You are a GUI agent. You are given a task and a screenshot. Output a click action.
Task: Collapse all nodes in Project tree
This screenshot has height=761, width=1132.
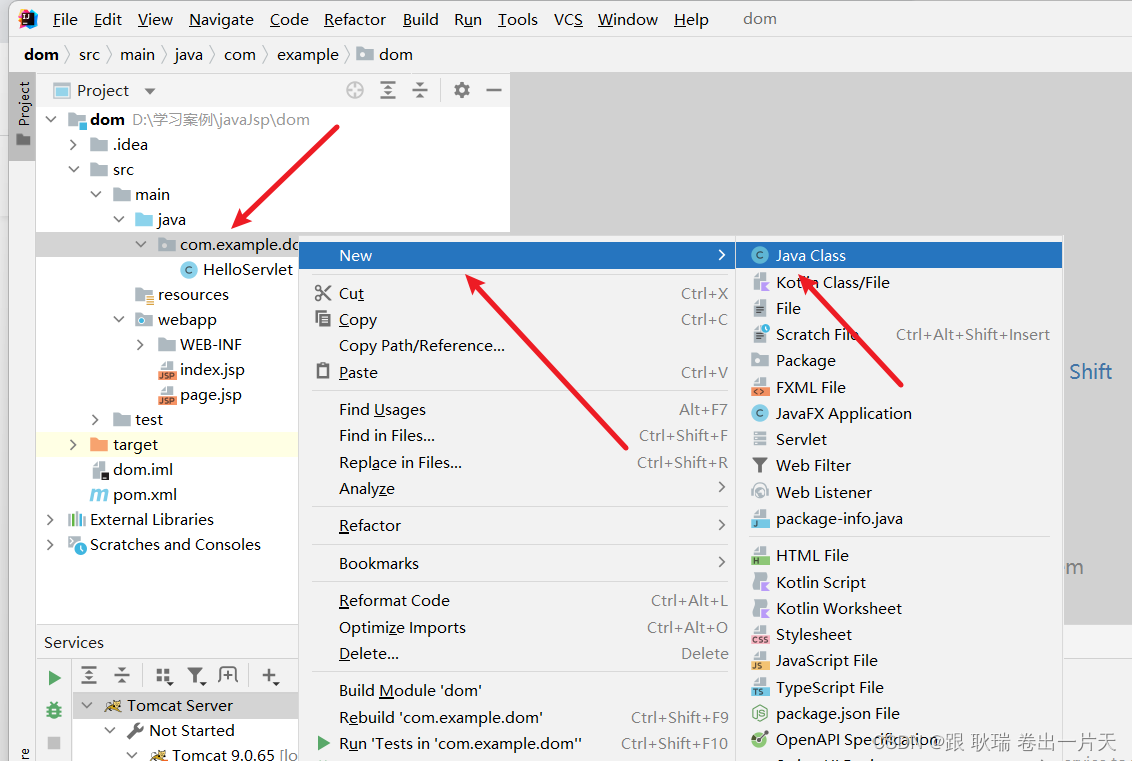420,90
